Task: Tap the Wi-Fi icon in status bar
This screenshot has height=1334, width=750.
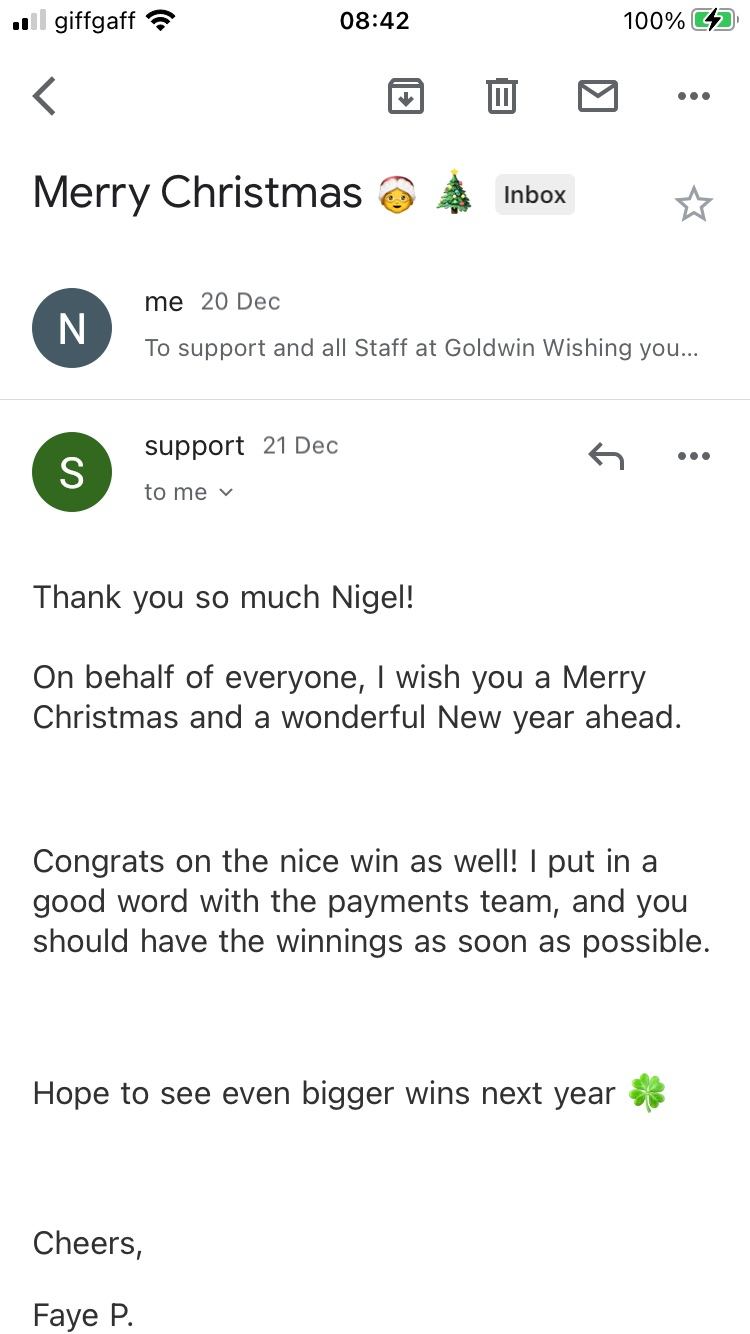Action: click(160, 20)
